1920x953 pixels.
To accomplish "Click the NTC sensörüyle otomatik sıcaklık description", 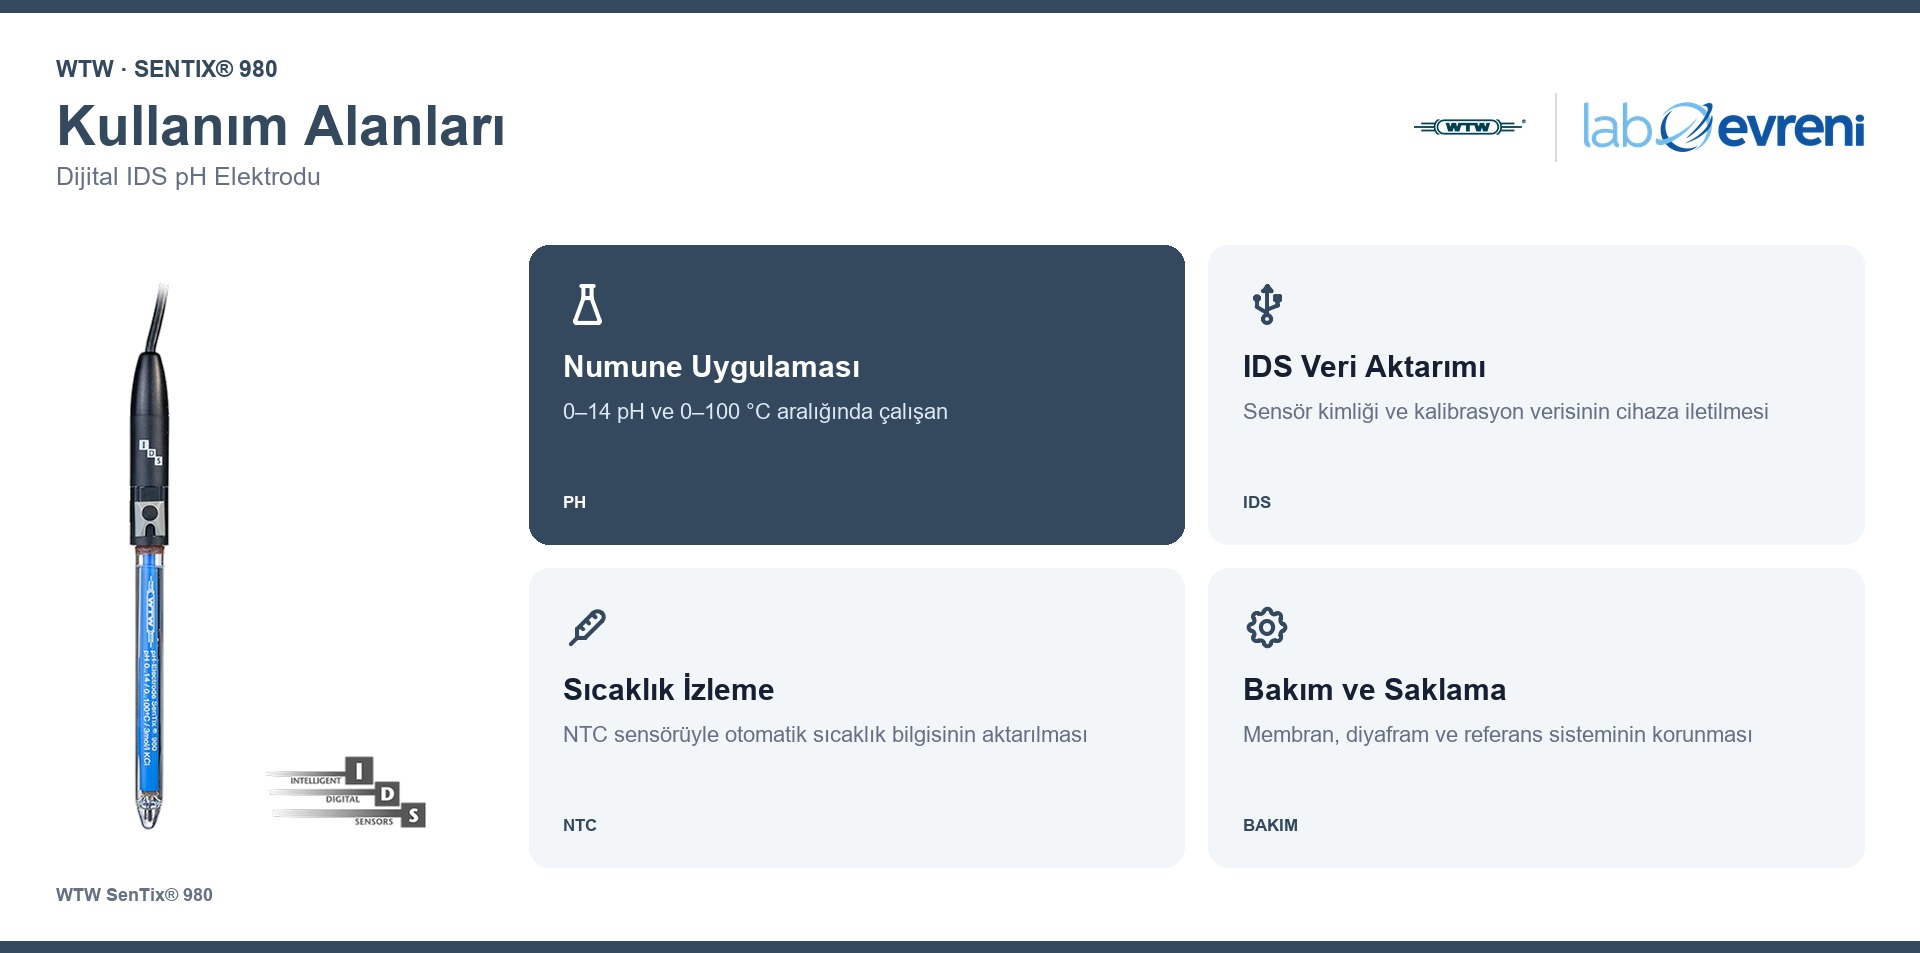I will [x=825, y=735].
